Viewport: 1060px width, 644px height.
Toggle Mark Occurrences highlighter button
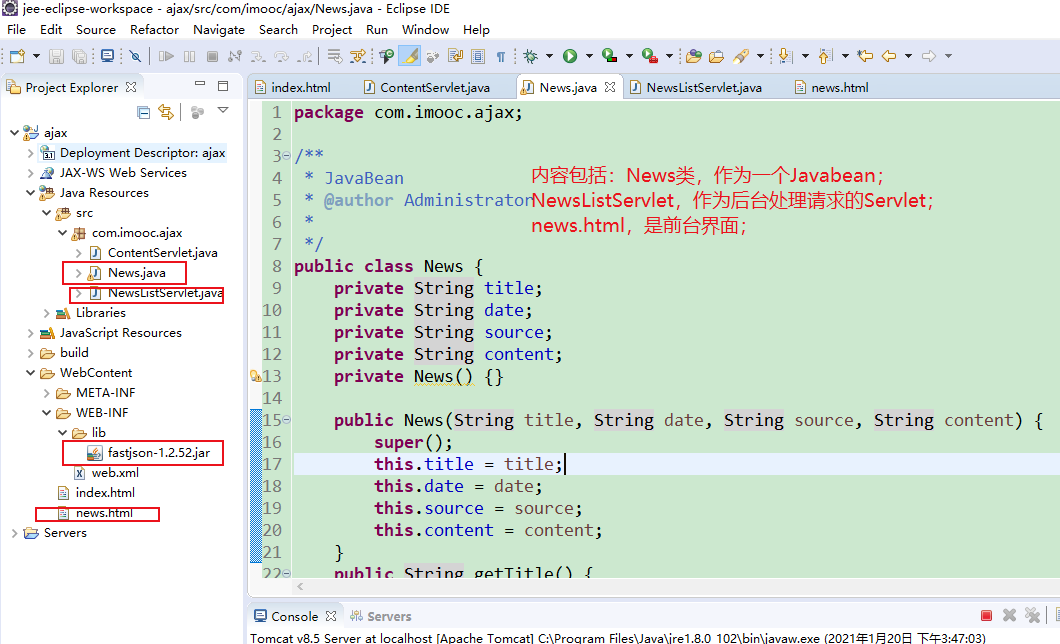410,56
